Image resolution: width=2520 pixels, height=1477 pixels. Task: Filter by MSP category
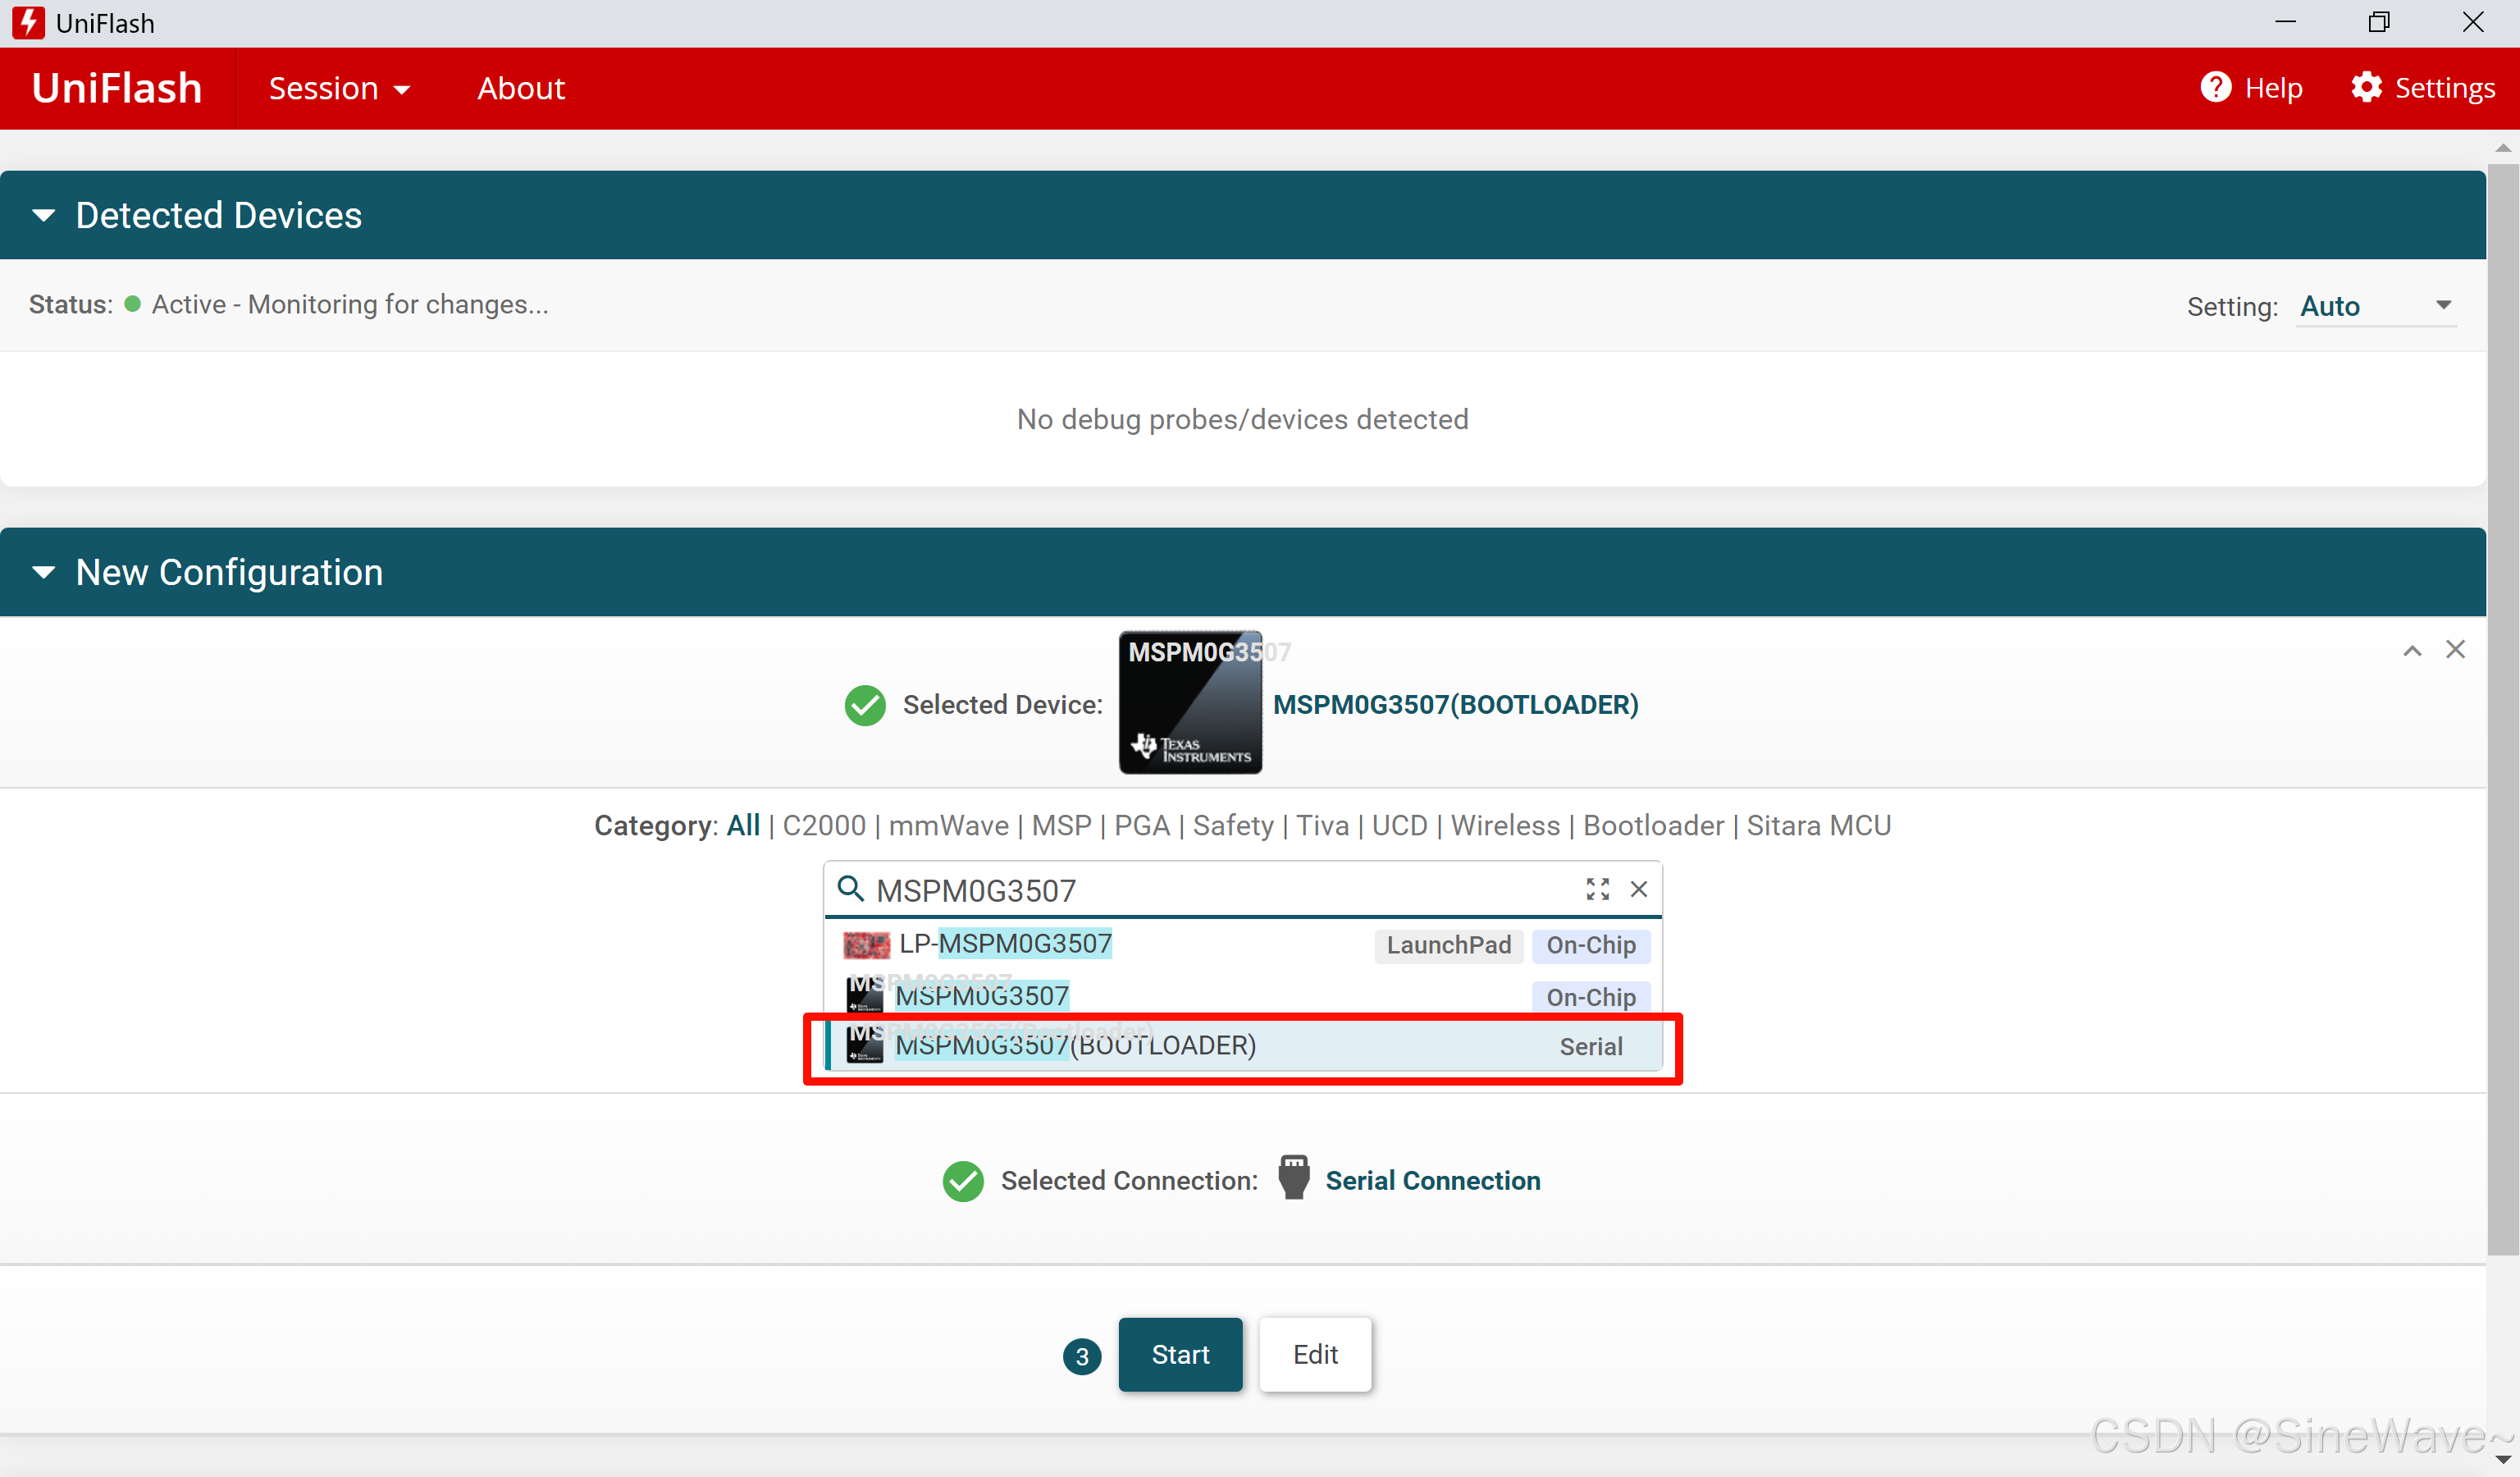[1061, 825]
